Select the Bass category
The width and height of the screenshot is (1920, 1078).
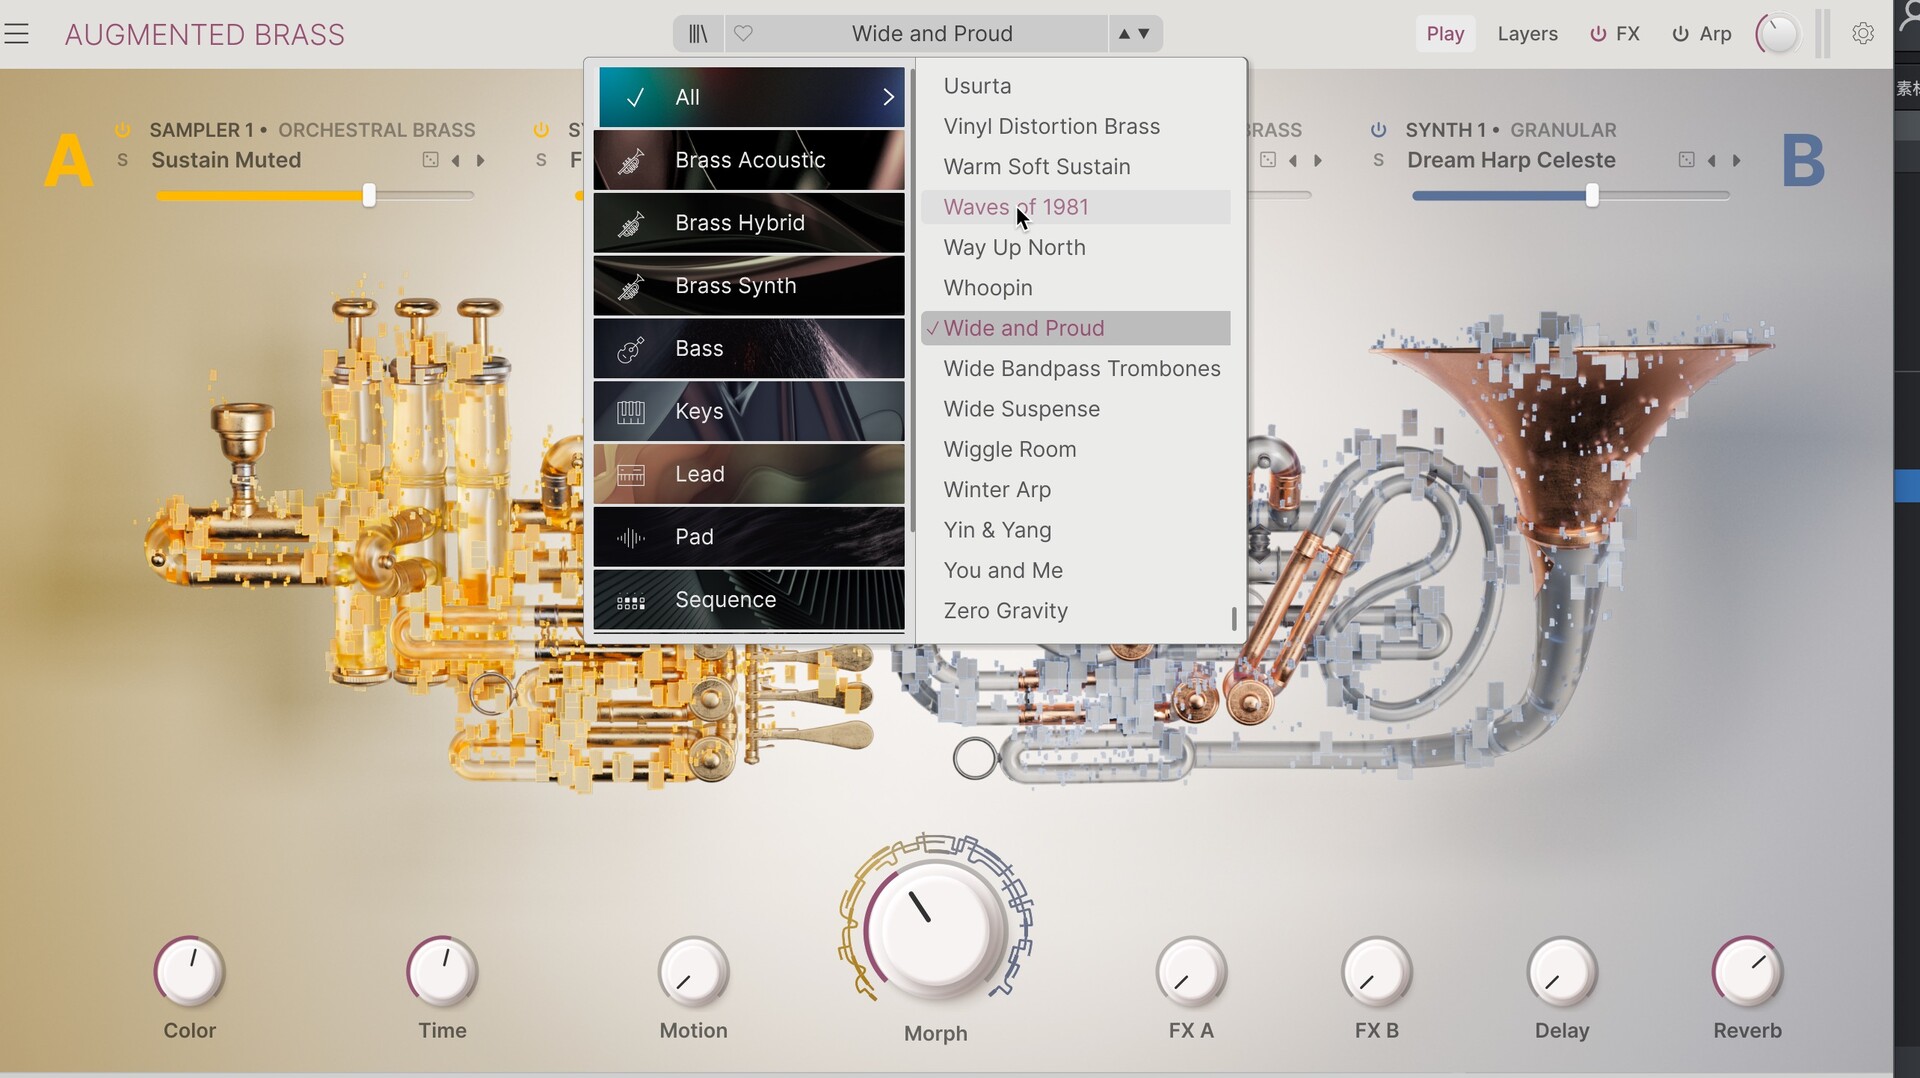coord(749,349)
